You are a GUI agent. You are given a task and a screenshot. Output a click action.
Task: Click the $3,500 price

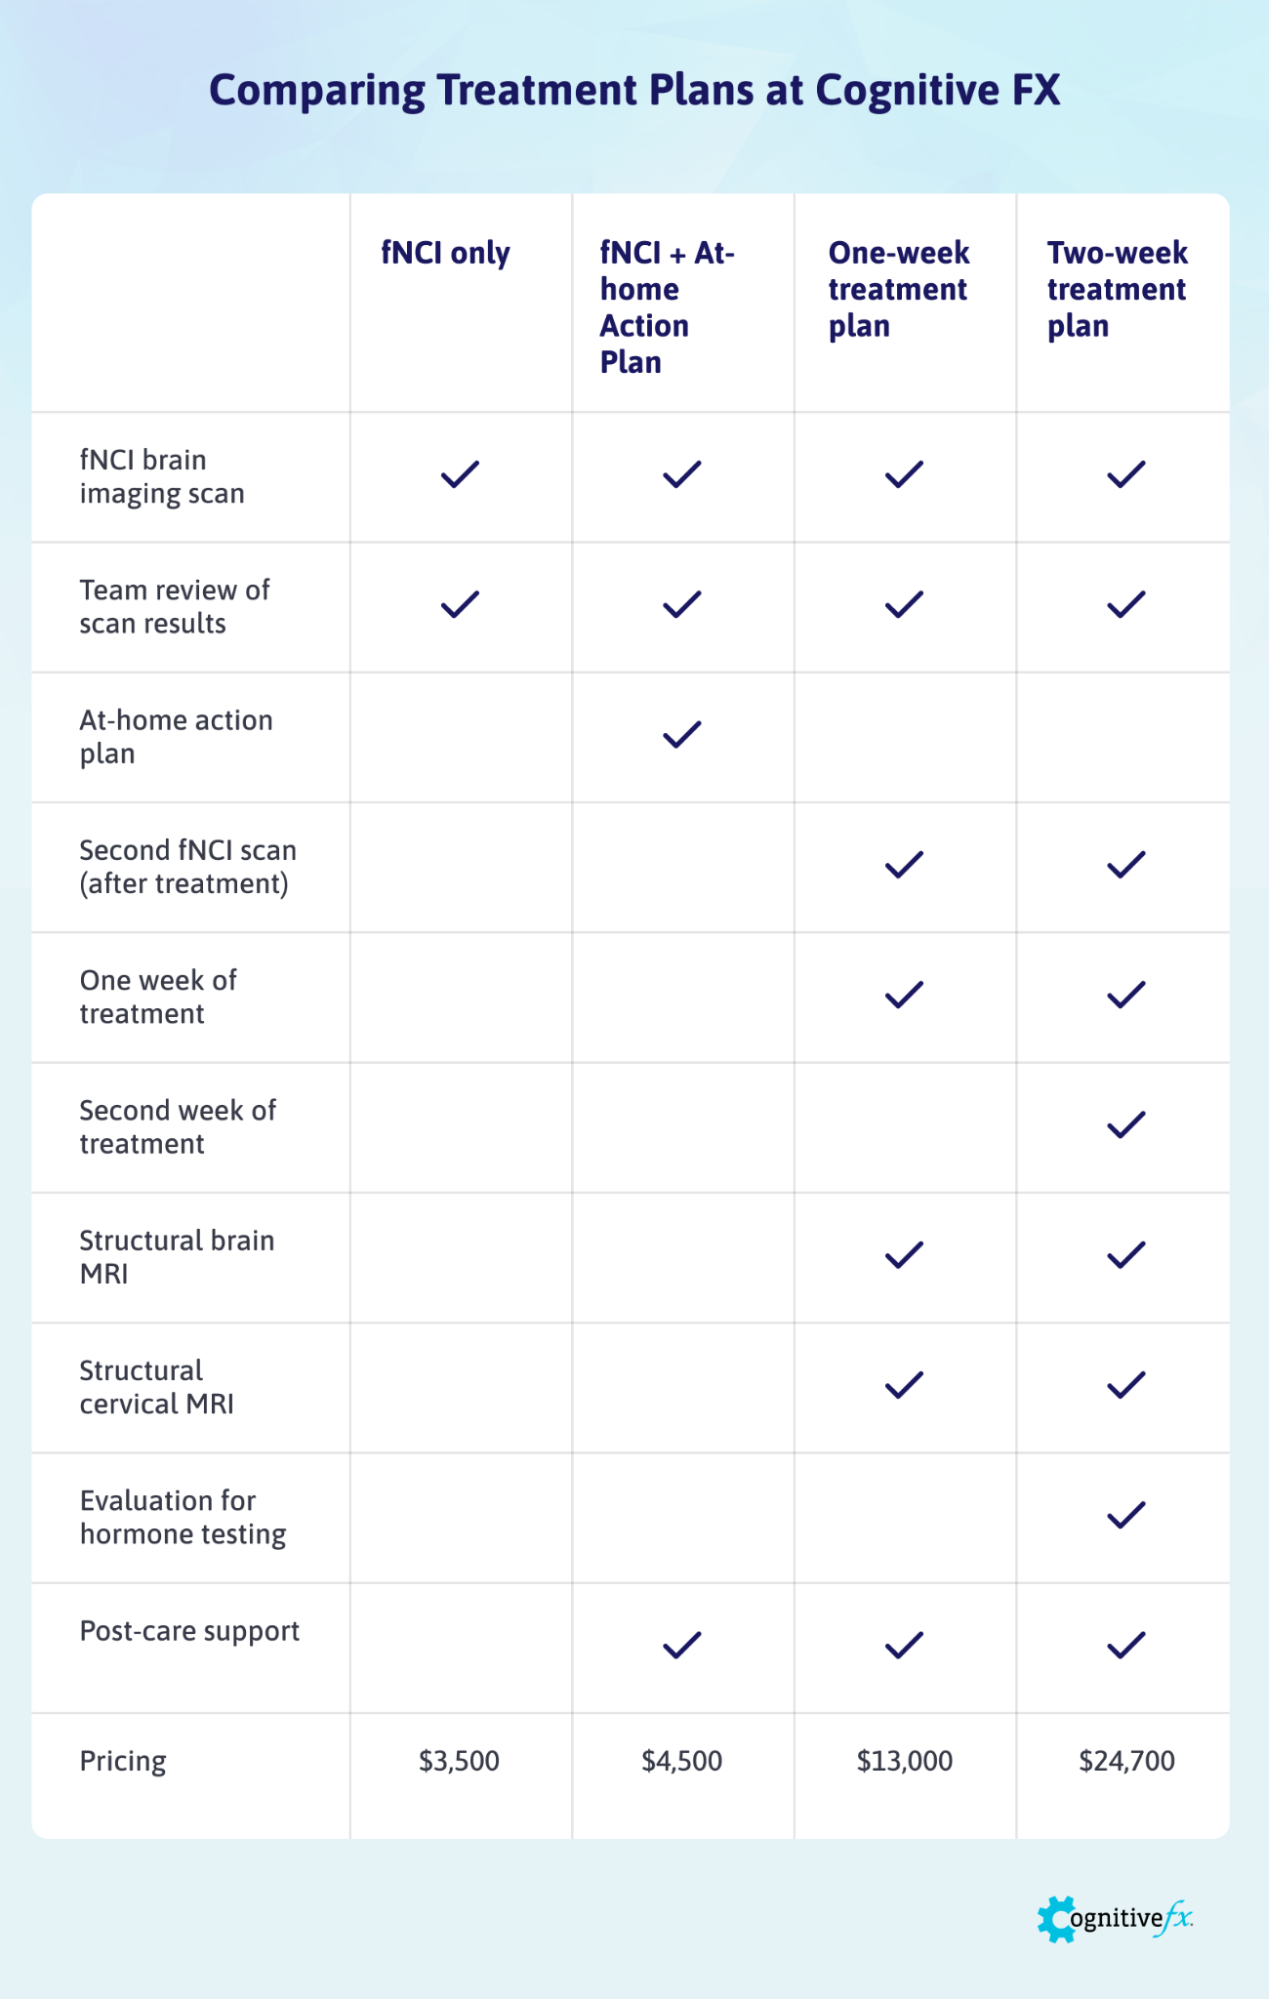click(x=459, y=1761)
